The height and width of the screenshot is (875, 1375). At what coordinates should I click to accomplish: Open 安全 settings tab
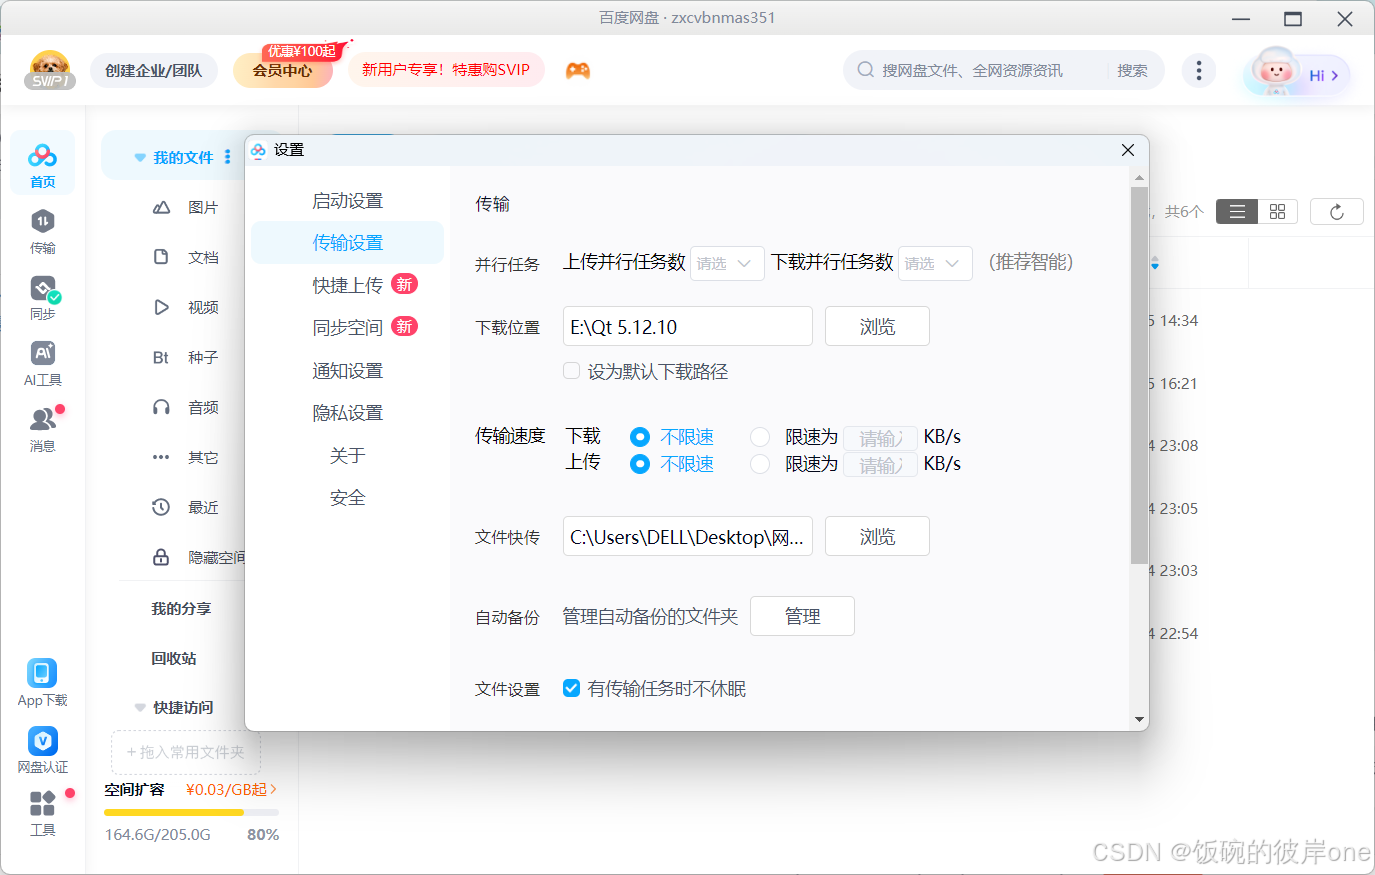pos(347,498)
